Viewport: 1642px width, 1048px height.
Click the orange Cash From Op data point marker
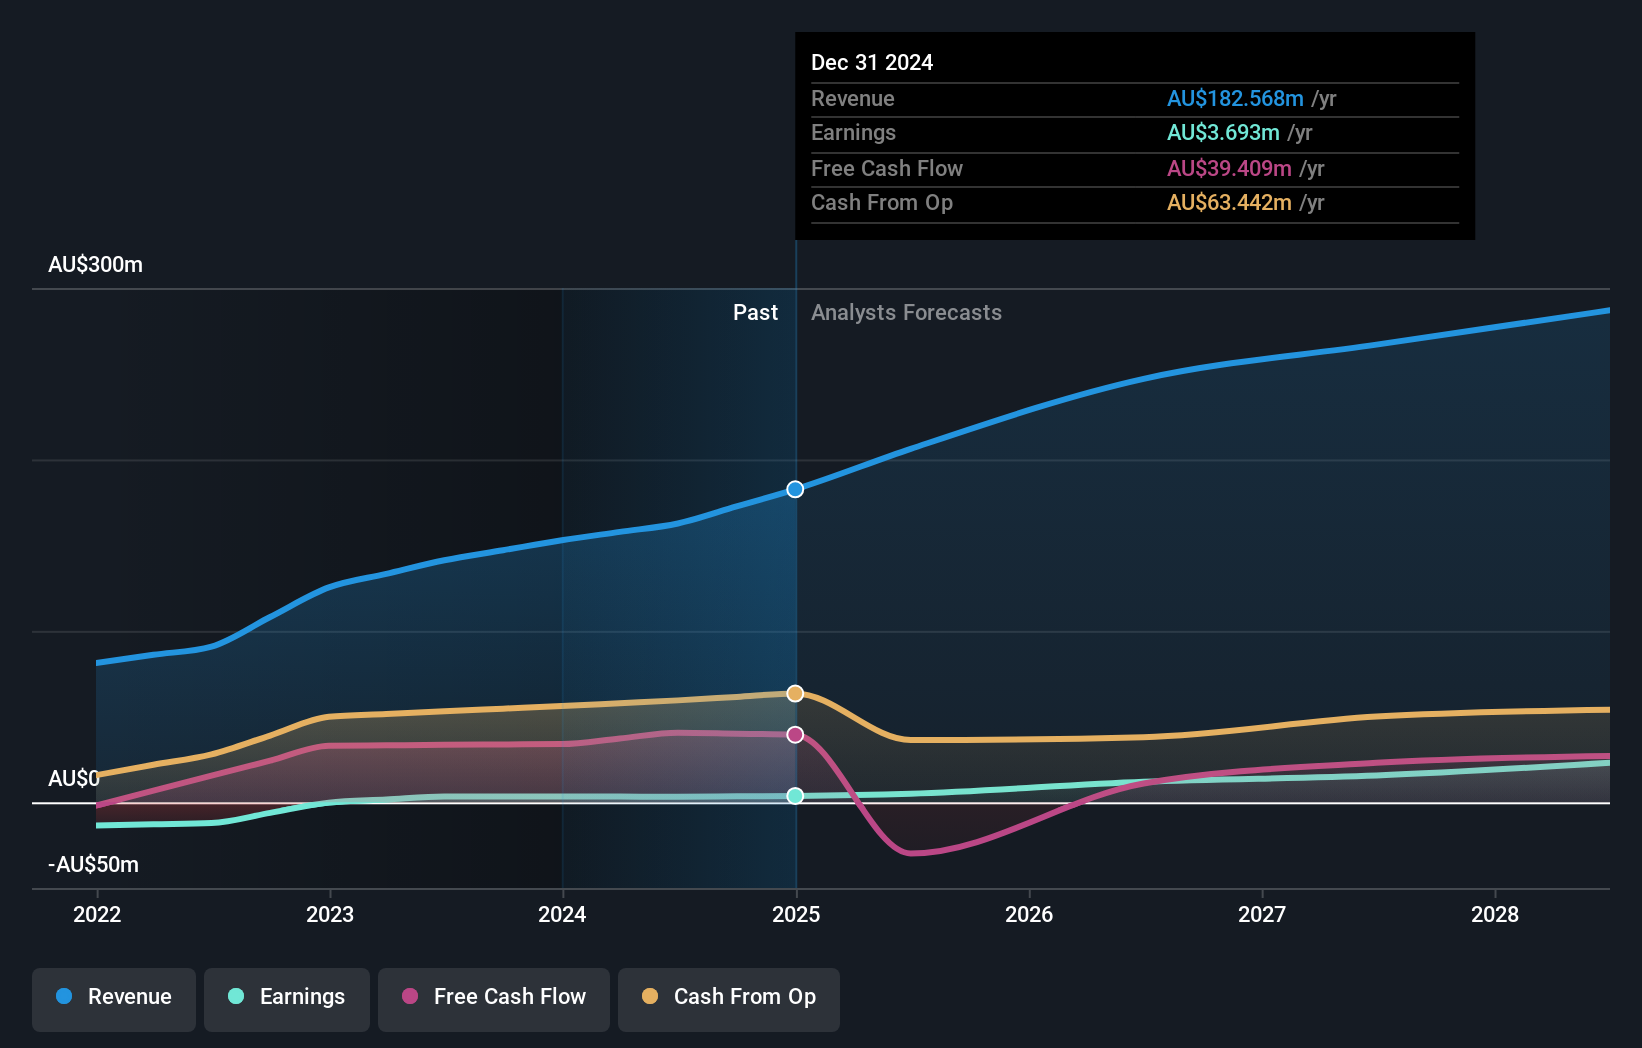click(795, 693)
